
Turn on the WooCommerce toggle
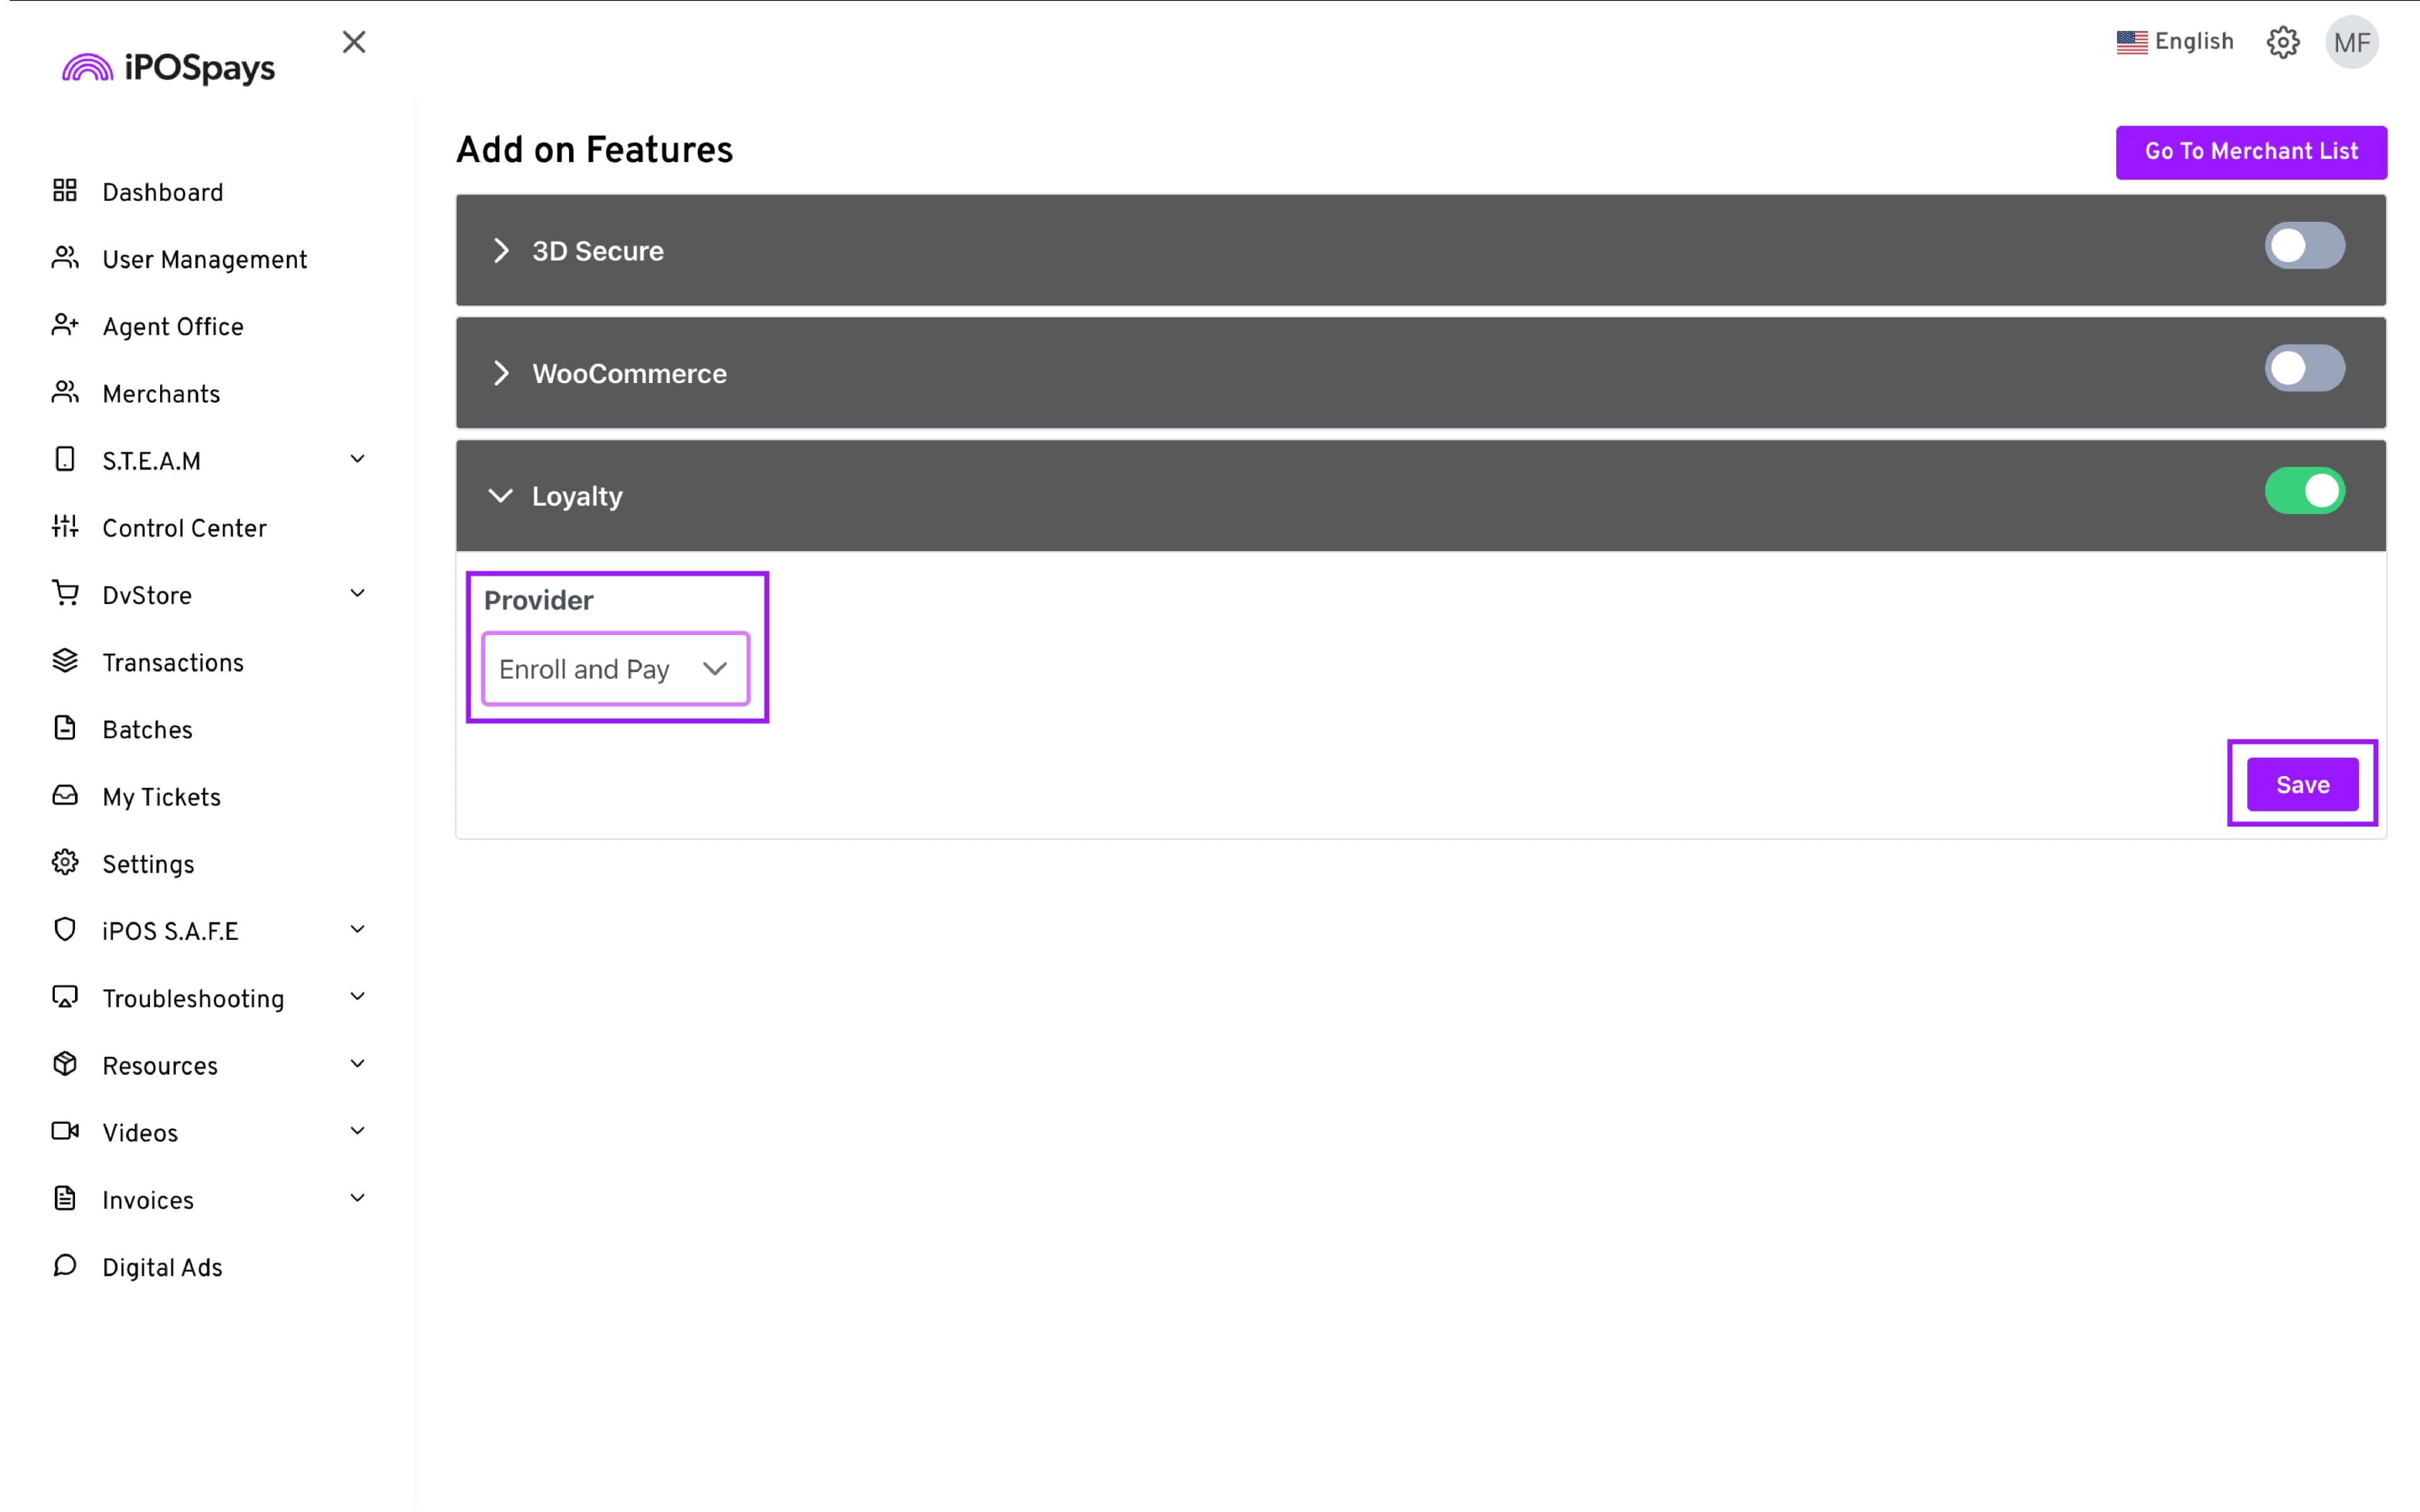[x=2304, y=369]
